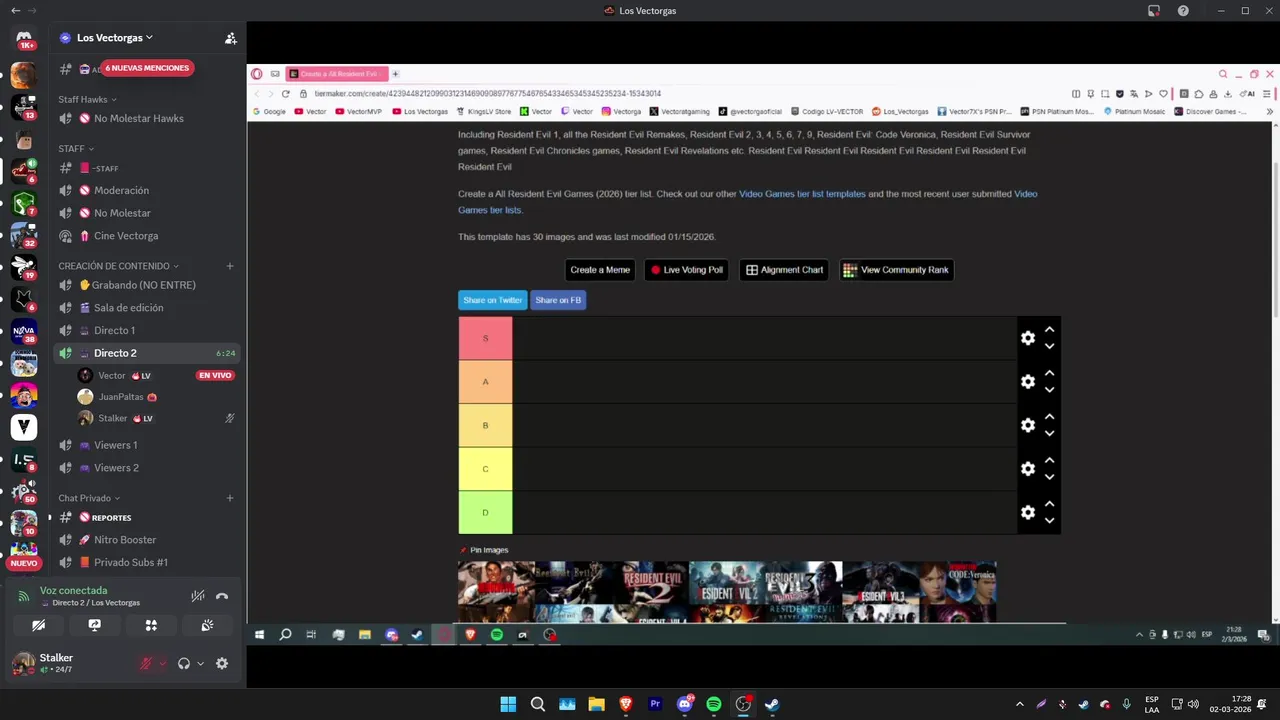Move B tier row up arrow
Viewport: 1280px width, 720px height.
[x=1049, y=417]
